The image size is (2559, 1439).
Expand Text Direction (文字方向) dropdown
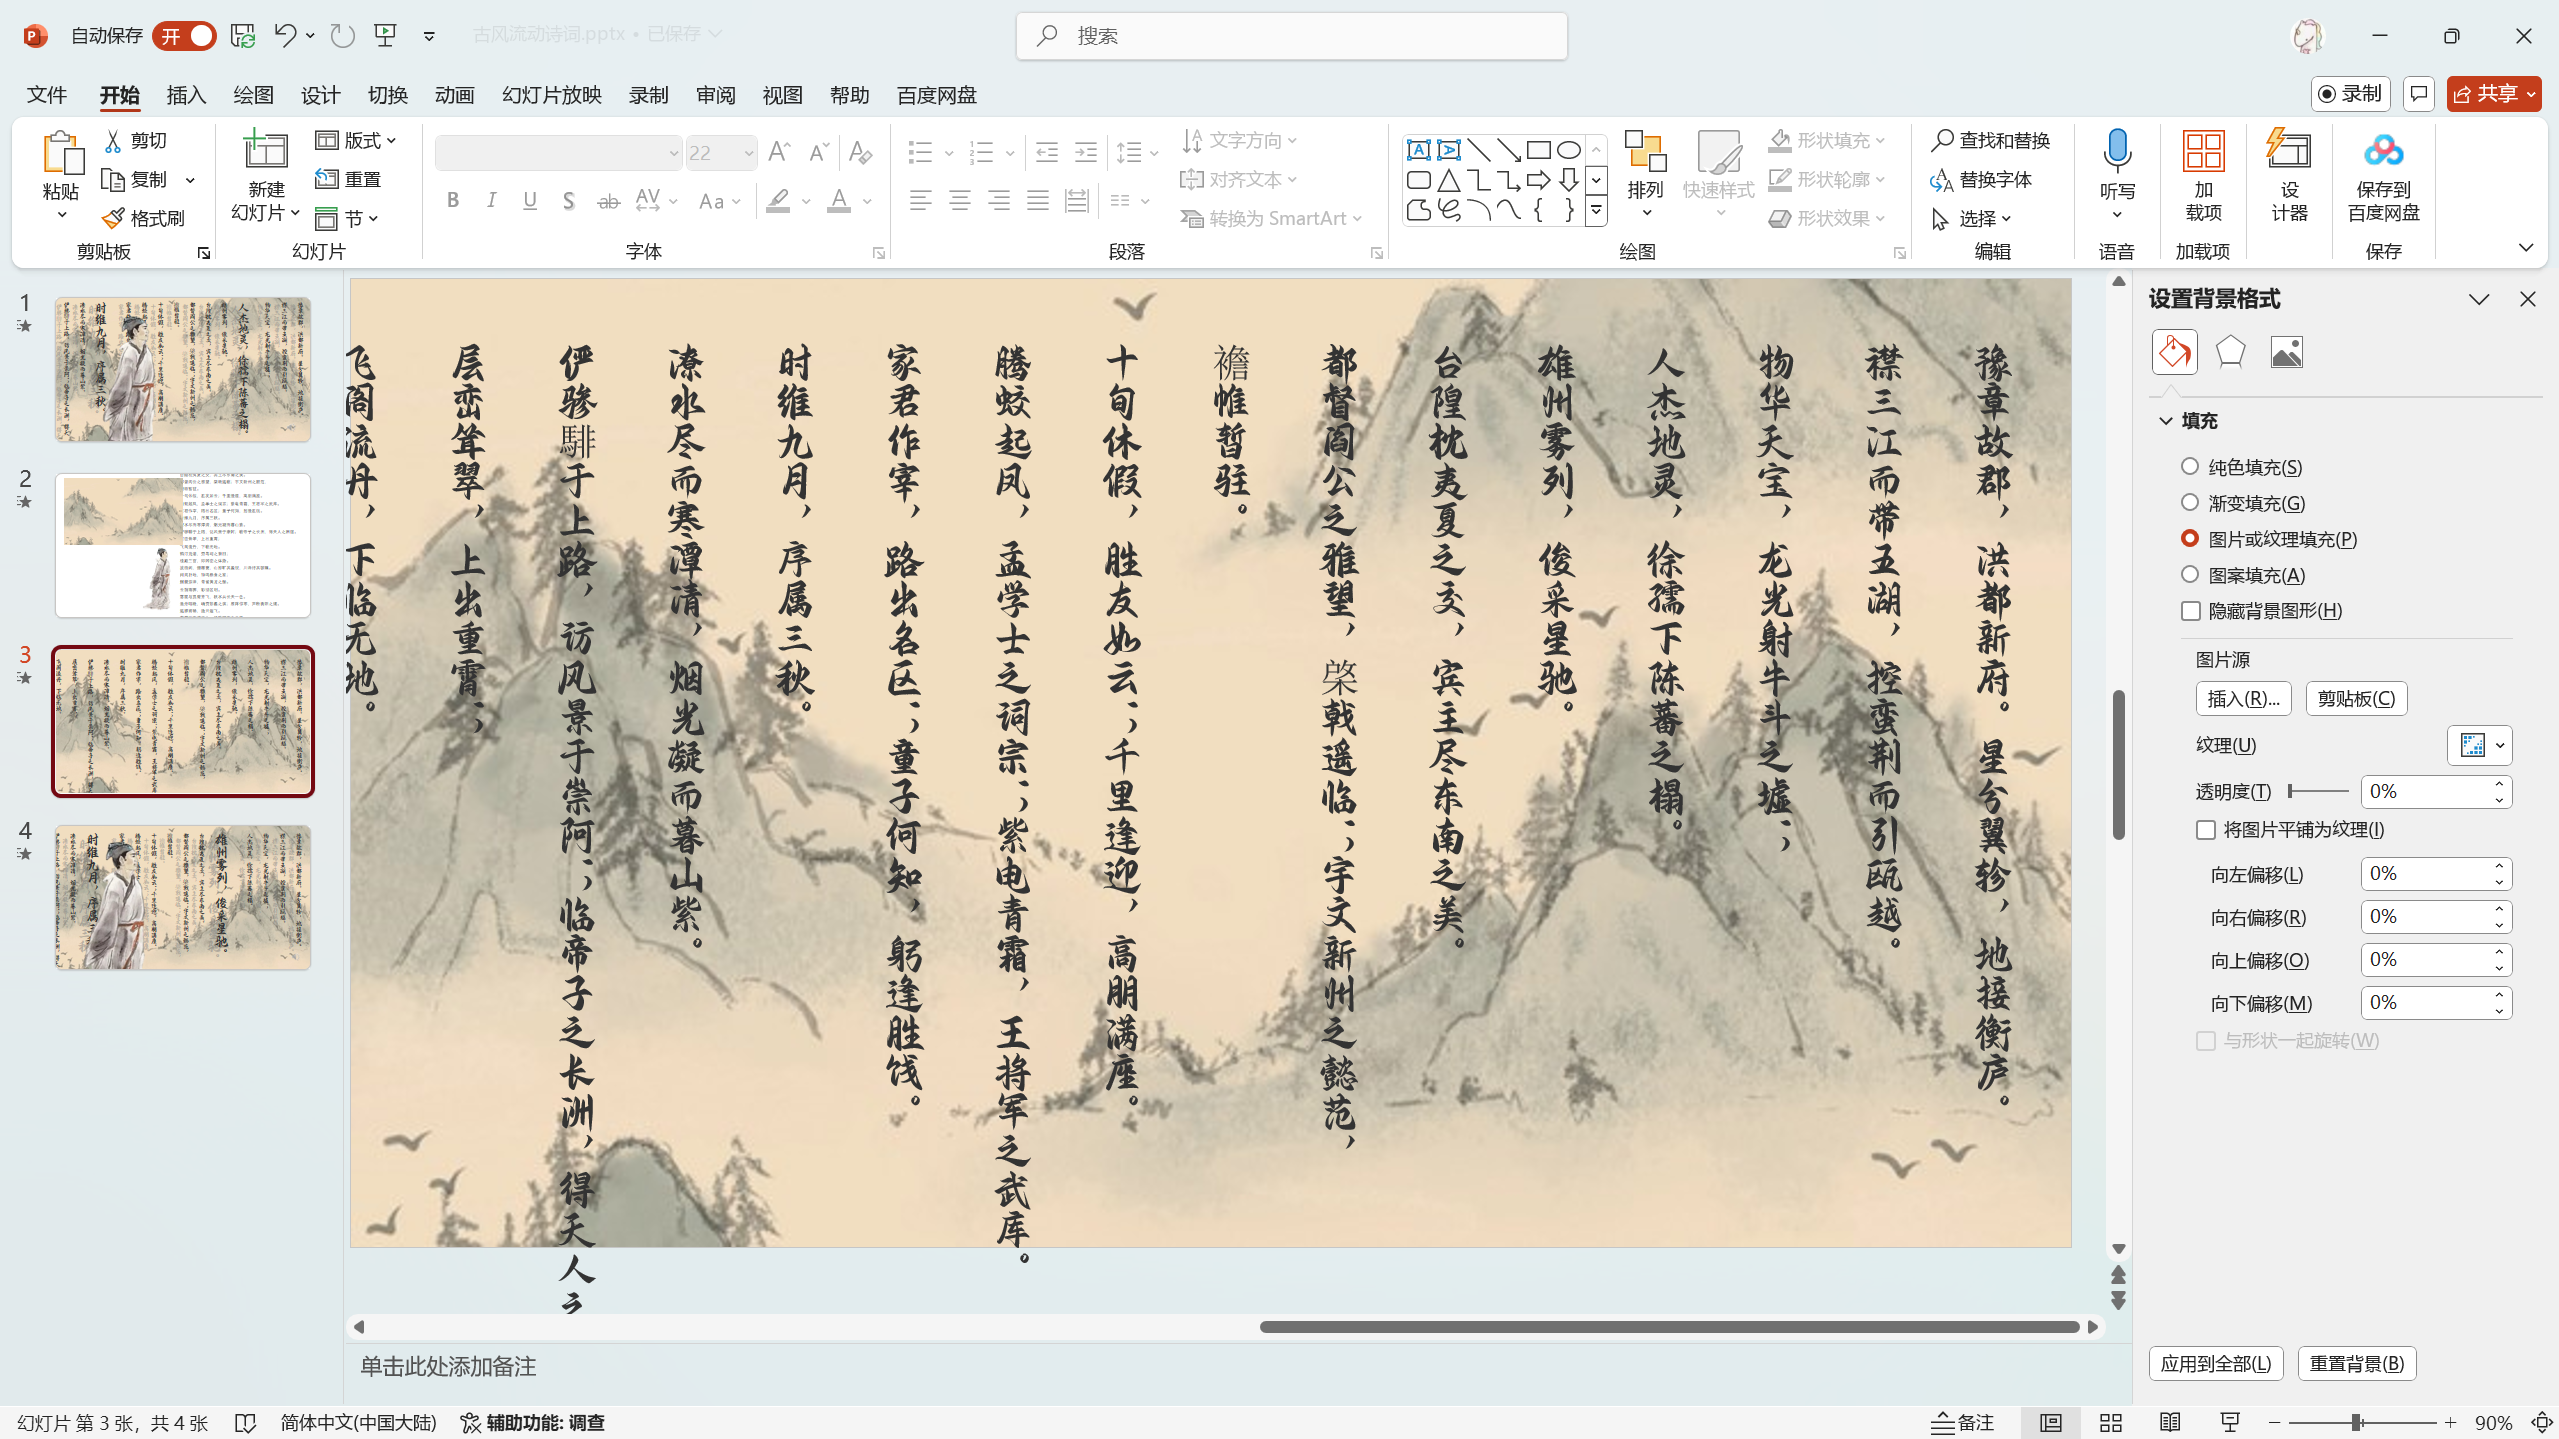[x=1239, y=141]
